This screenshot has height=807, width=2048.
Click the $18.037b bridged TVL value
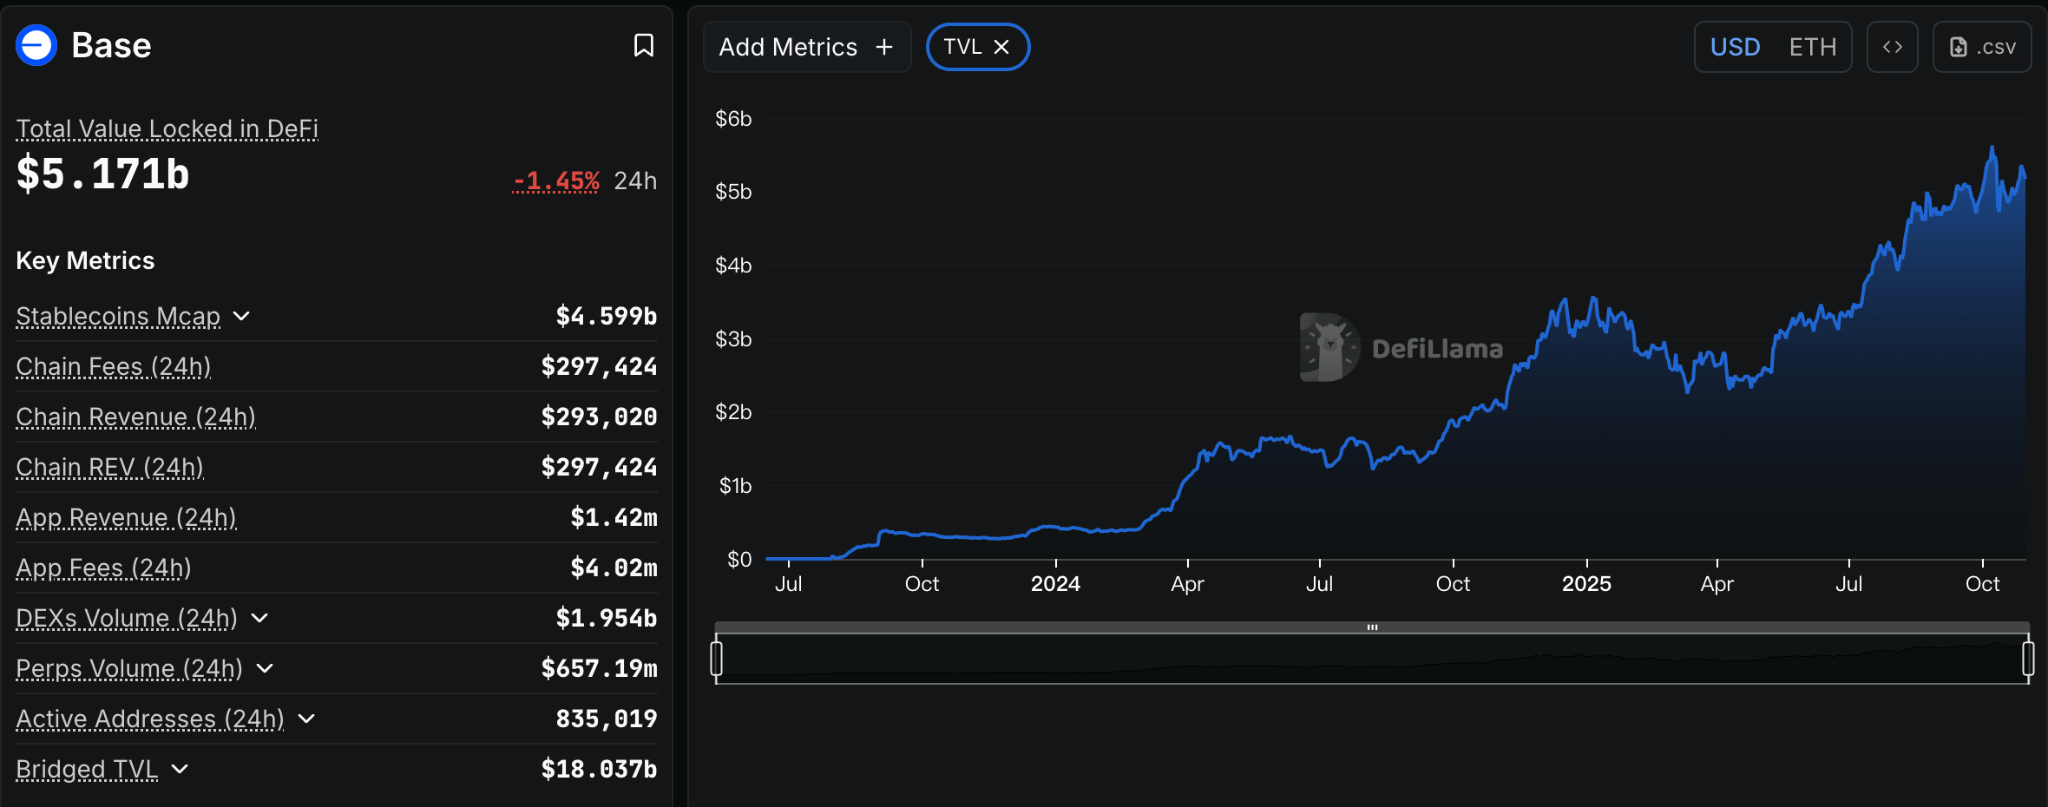tap(599, 769)
